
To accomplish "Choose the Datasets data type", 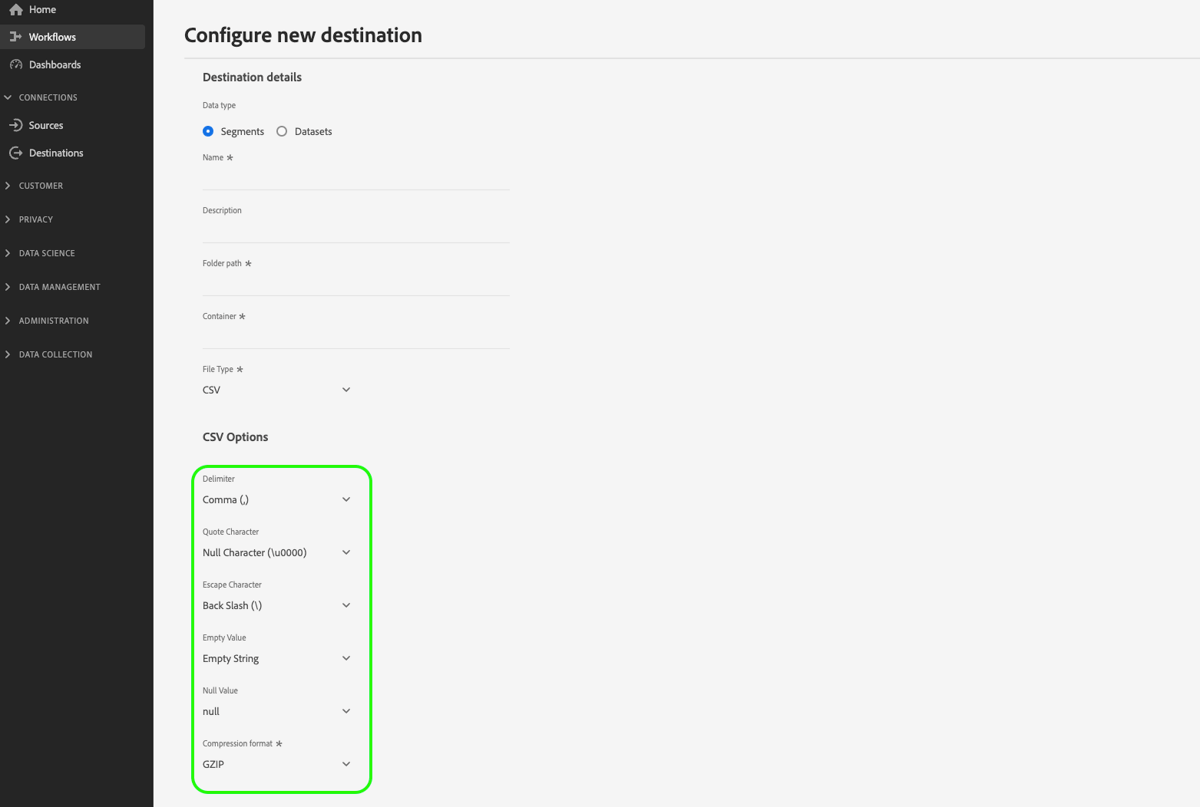I will coord(281,131).
